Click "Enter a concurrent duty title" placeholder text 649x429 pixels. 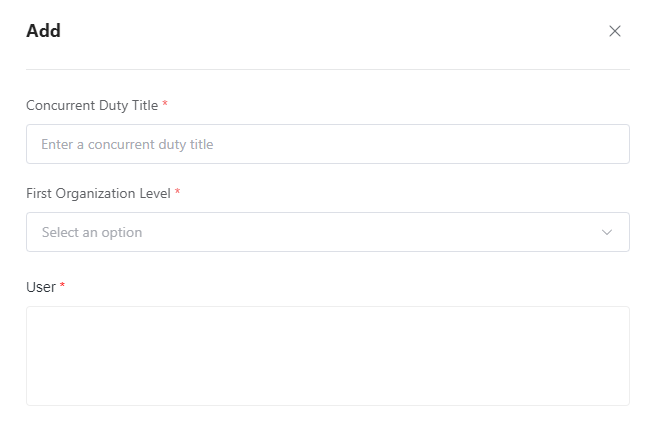pyautogui.click(x=127, y=144)
